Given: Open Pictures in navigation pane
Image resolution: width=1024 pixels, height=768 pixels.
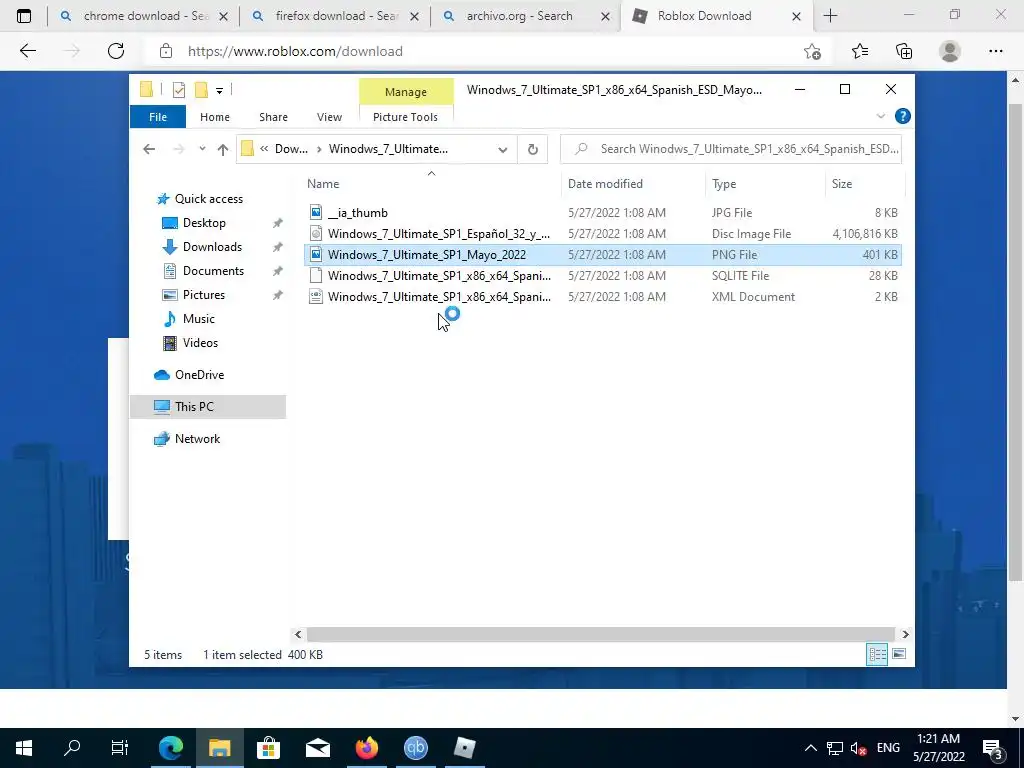Looking at the screenshot, I should point(204,295).
